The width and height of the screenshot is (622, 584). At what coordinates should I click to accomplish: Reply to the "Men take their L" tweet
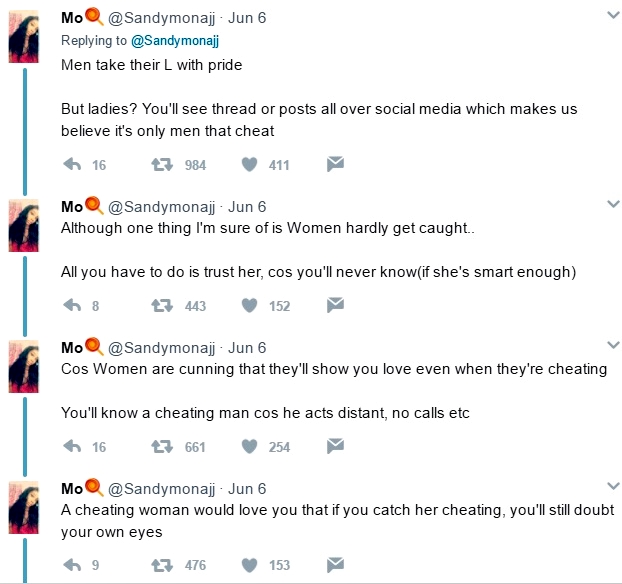coord(71,165)
